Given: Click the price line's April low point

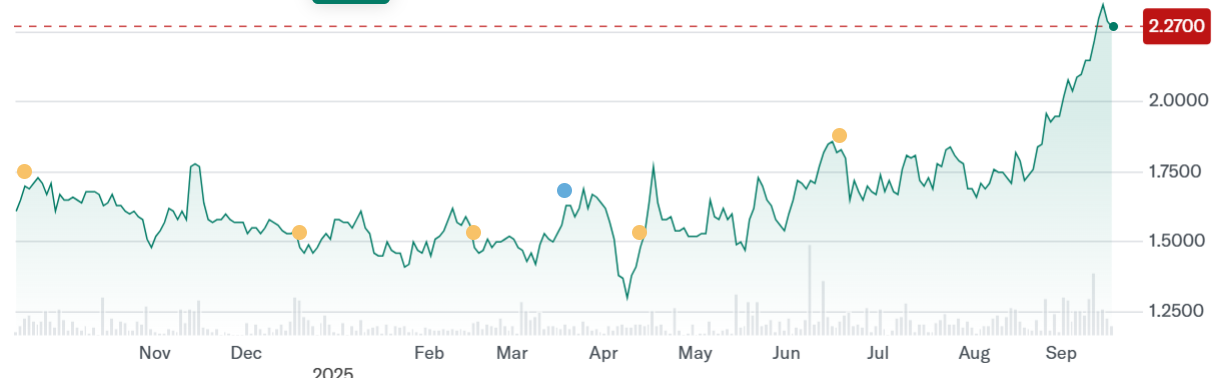Looking at the screenshot, I should [x=627, y=297].
